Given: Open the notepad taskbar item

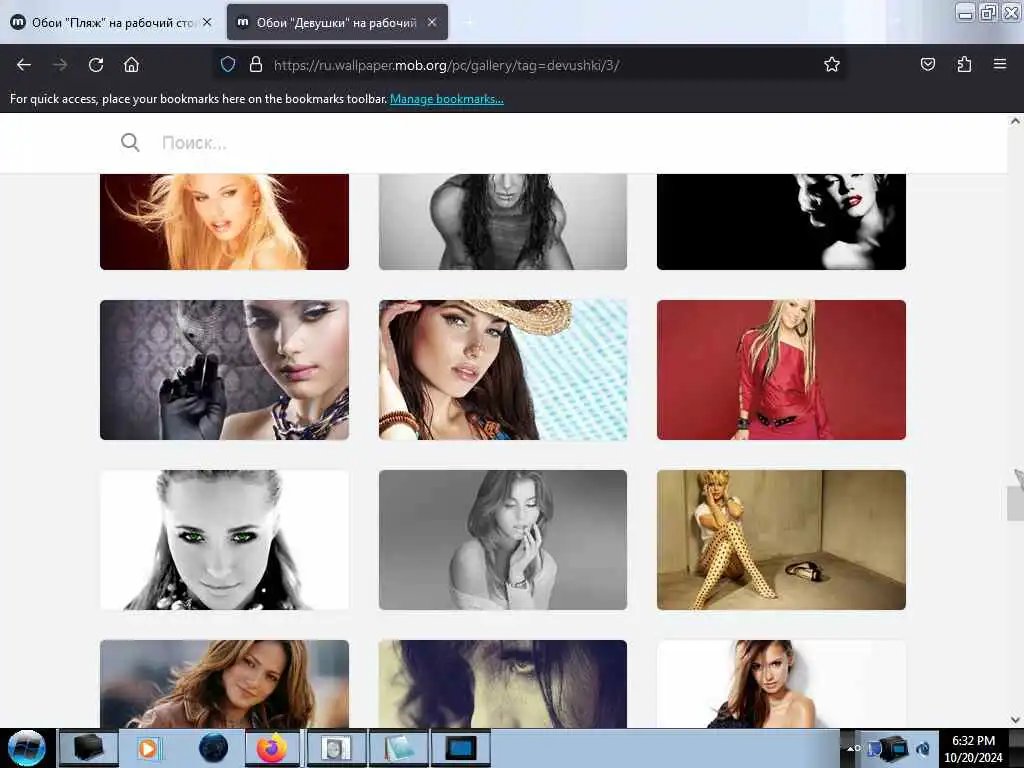Looking at the screenshot, I should tap(398, 748).
